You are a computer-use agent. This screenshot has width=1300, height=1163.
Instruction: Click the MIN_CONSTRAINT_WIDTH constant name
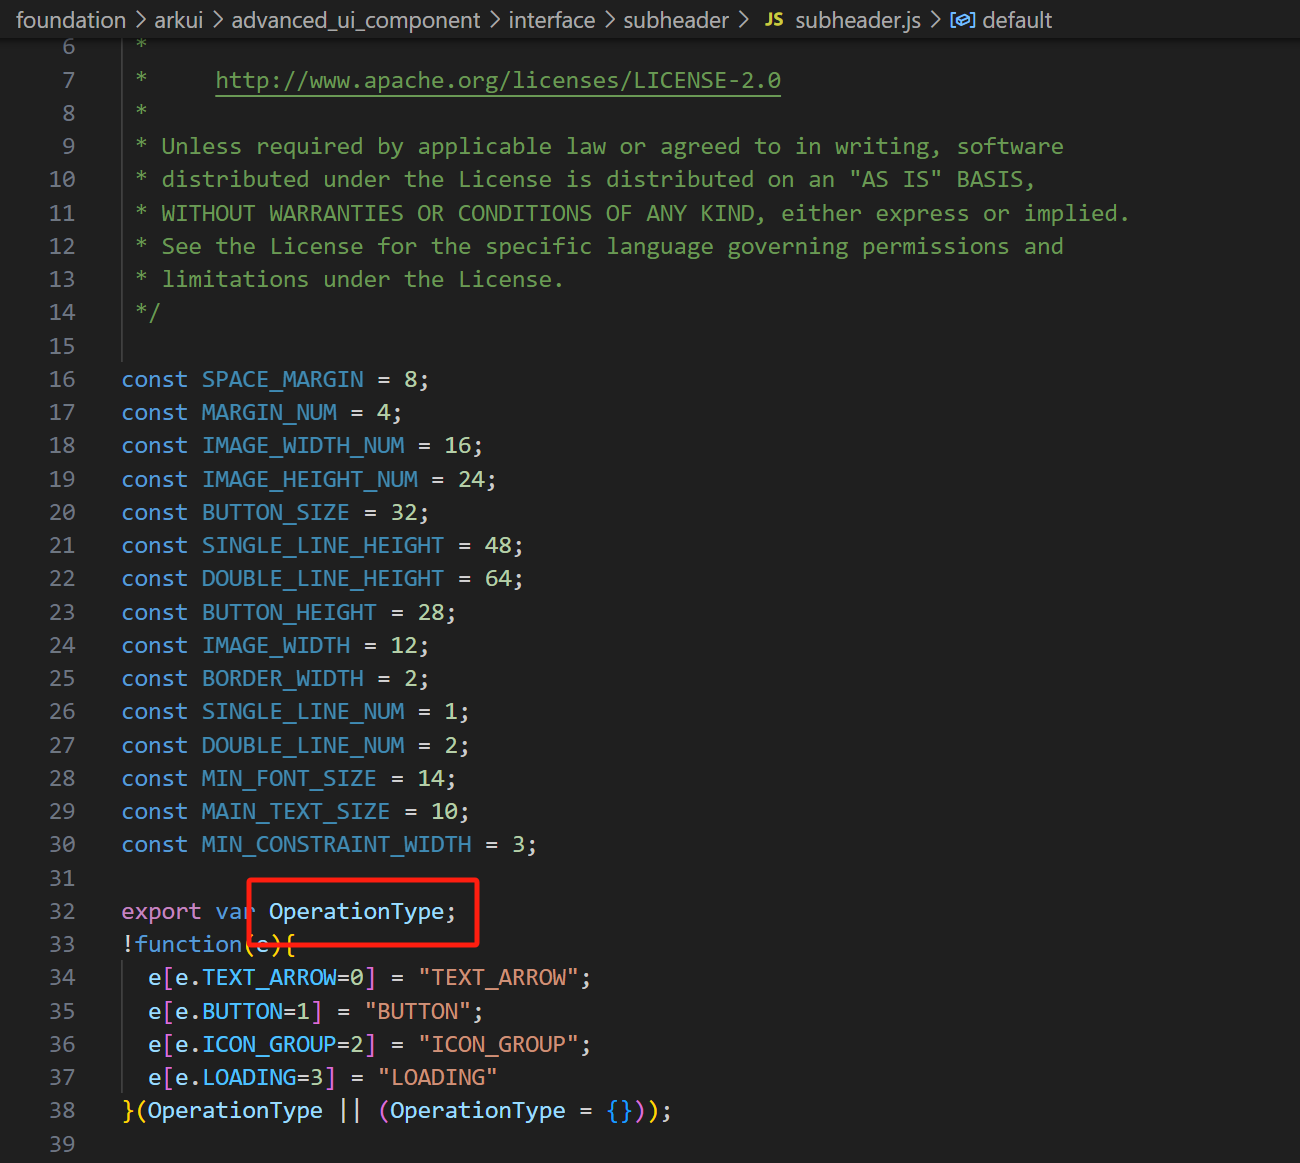337,844
